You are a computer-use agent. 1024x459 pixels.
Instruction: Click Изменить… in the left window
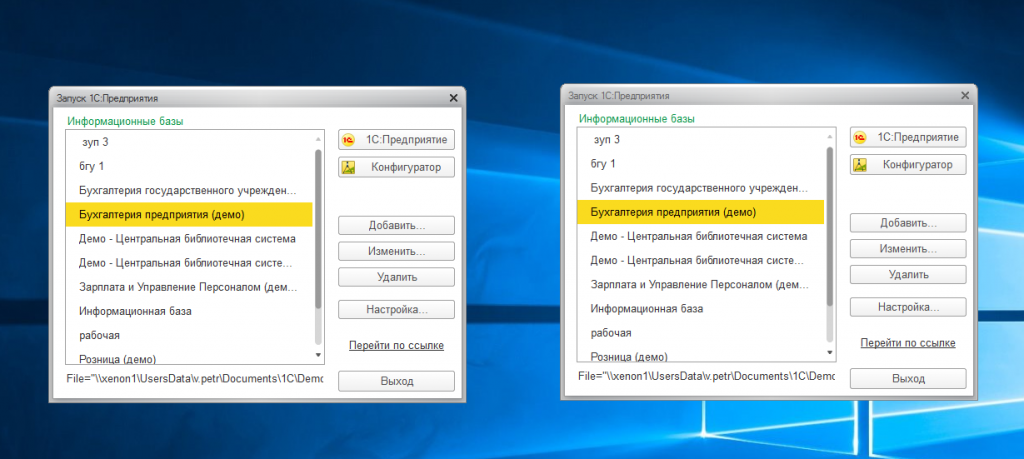(x=396, y=251)
